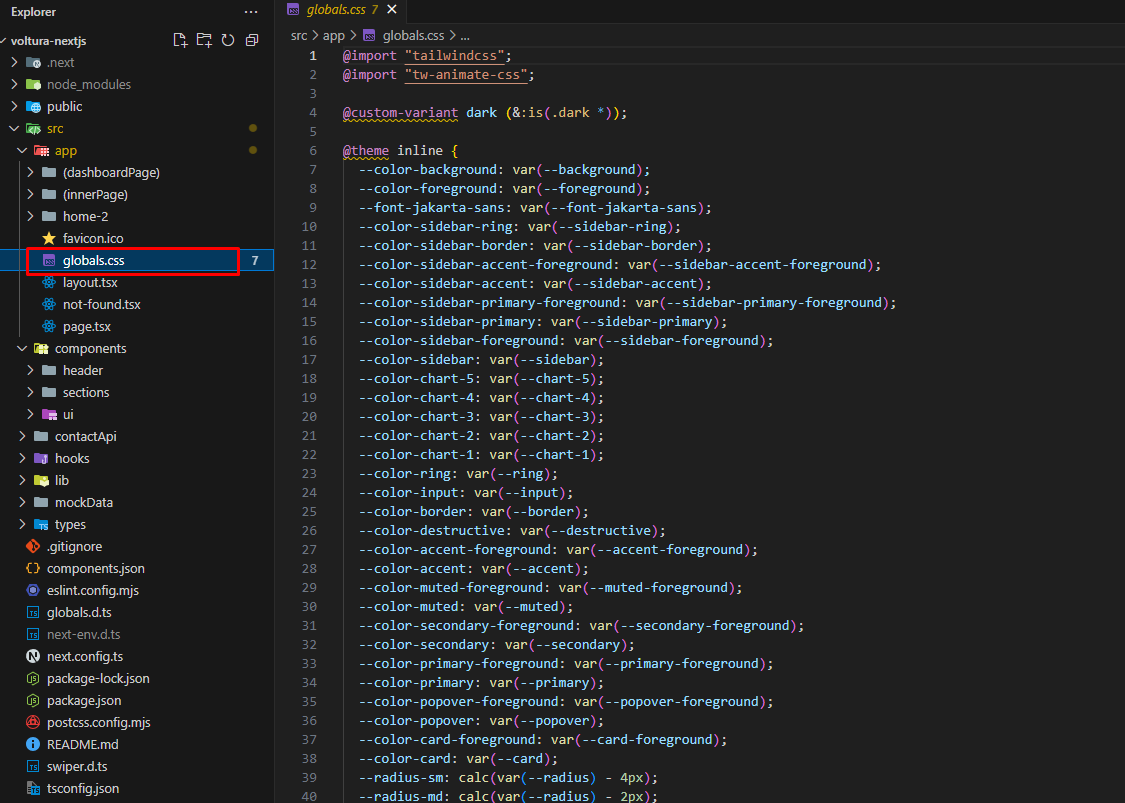Expand the node_modules folder
1125x803 pixels.
pyautogui.click(x=88, y=84)
